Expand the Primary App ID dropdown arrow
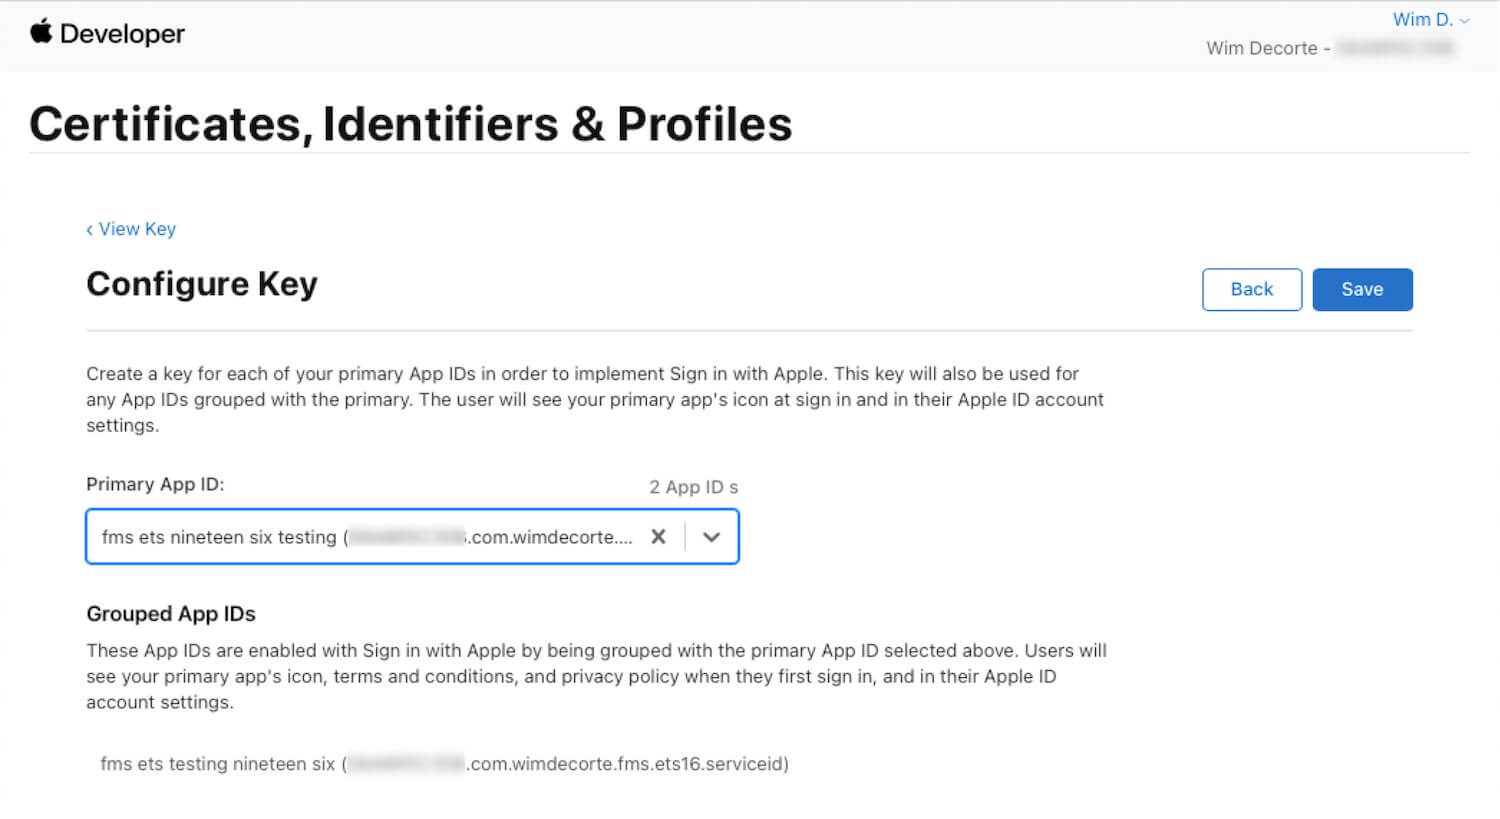The height and width of the screenshot is (819, 1500). click(x=711, y=537)
